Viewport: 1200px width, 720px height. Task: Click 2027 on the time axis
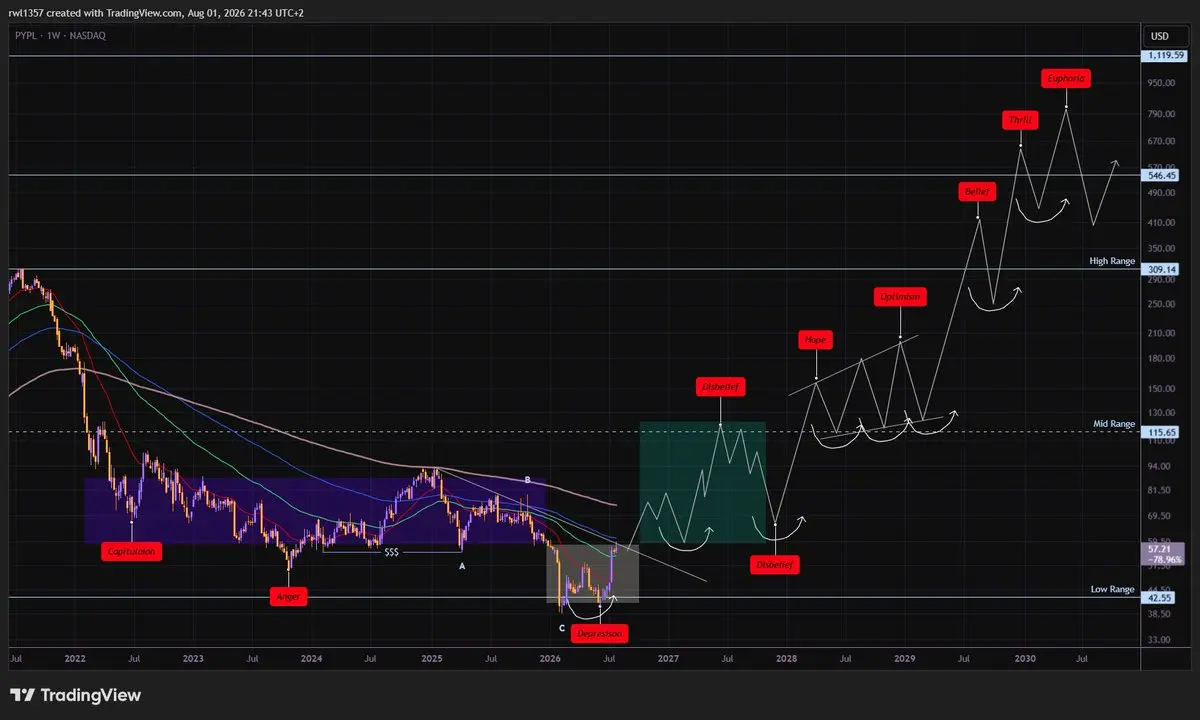pos(668,660)
